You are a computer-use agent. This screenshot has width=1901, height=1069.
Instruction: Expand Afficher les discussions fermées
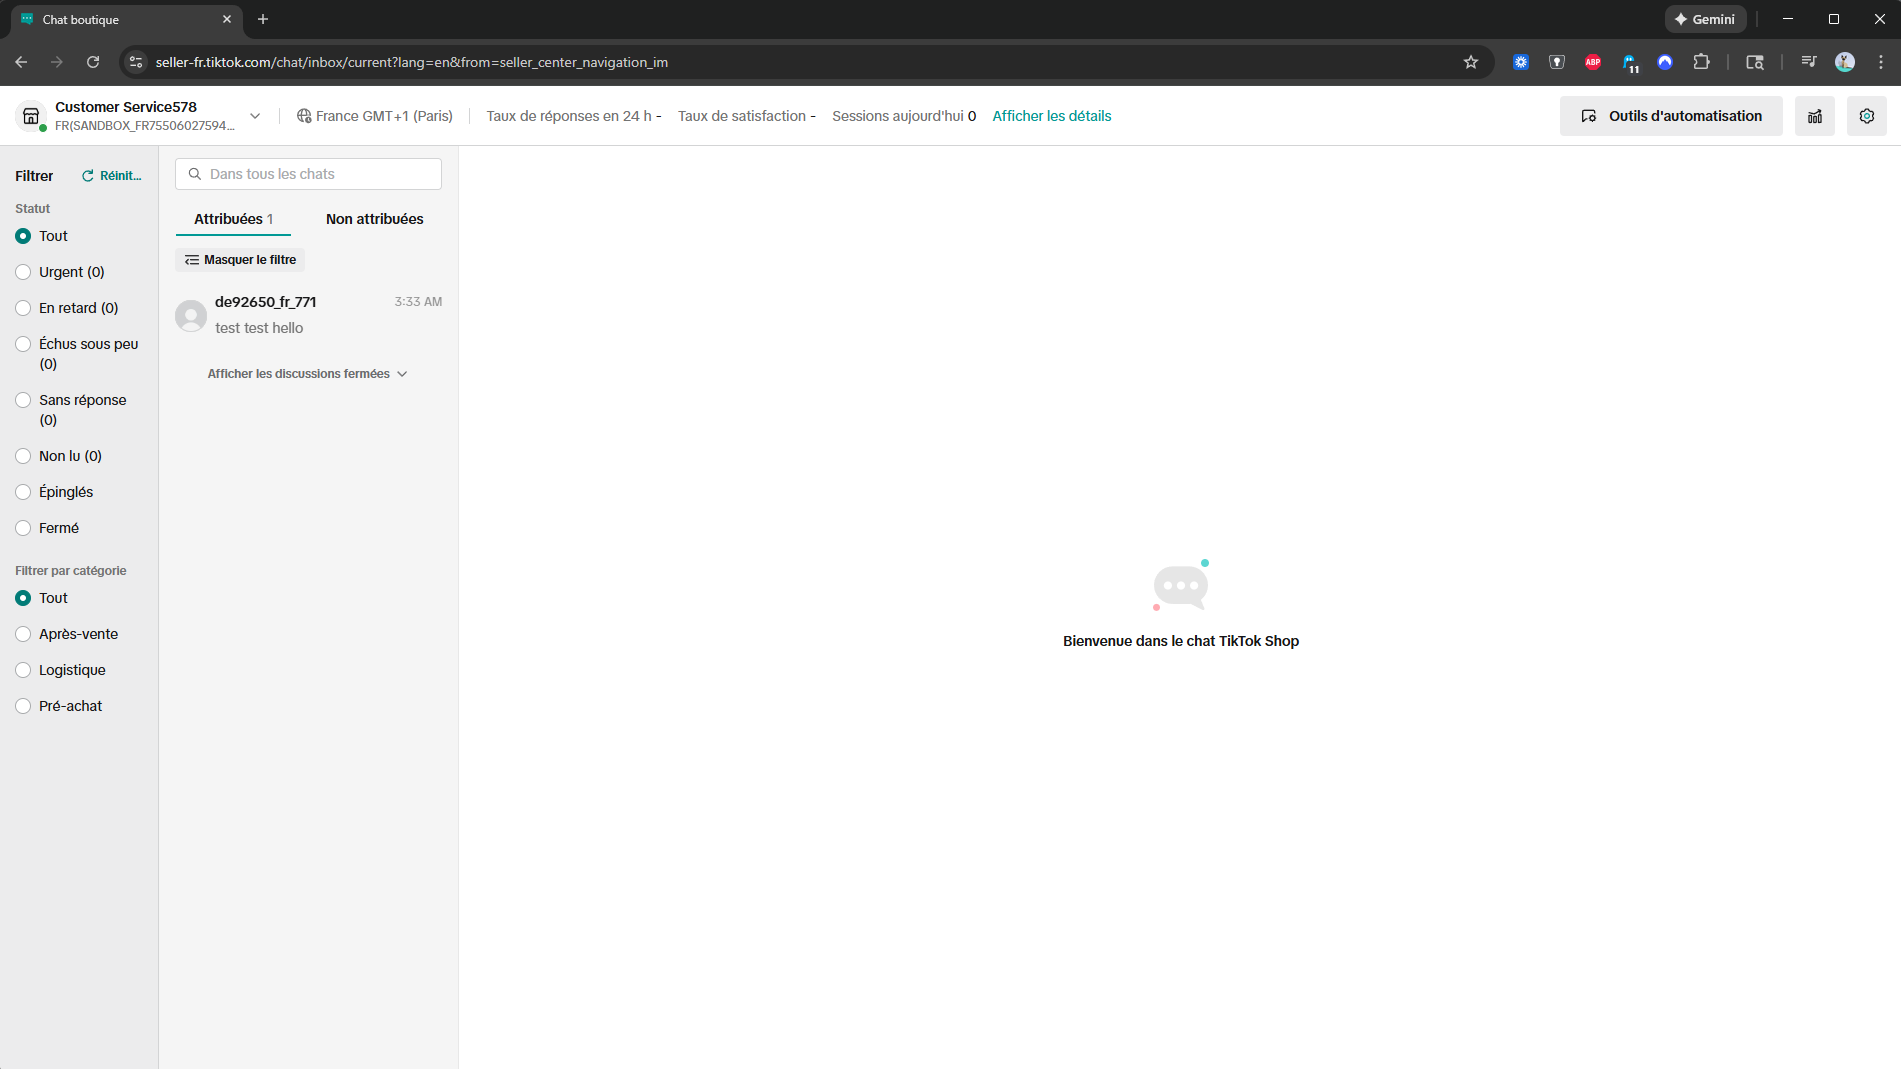(307, 374)
